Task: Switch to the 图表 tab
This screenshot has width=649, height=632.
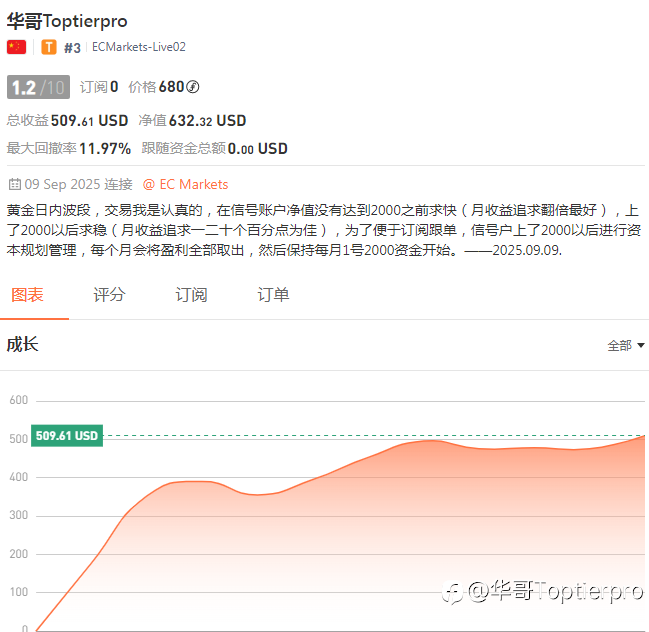Action: [x=27, y=295]
